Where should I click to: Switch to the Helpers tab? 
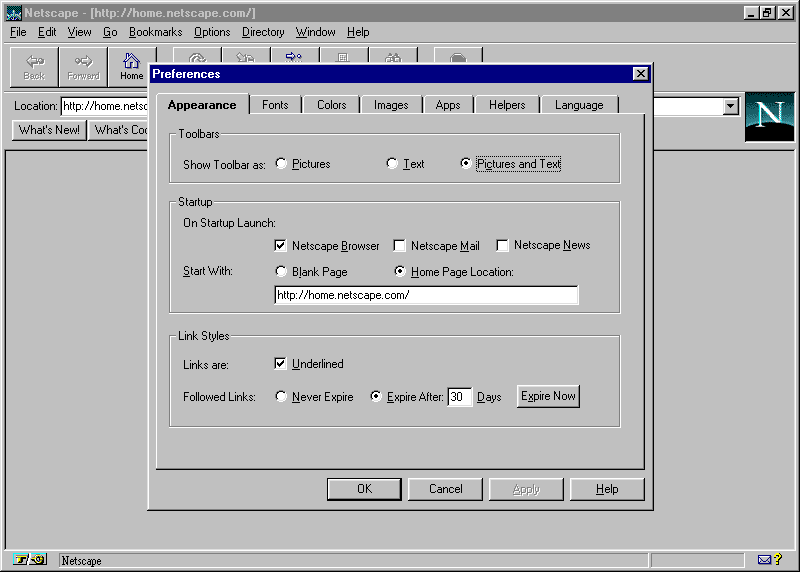pos(507,105)
